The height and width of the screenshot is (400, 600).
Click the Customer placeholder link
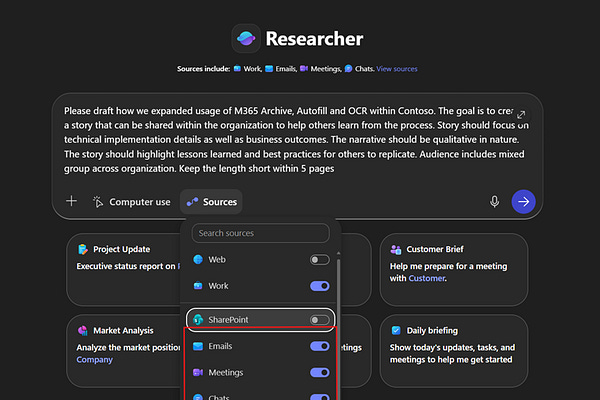pyautogui.click(x=427, y=278)
